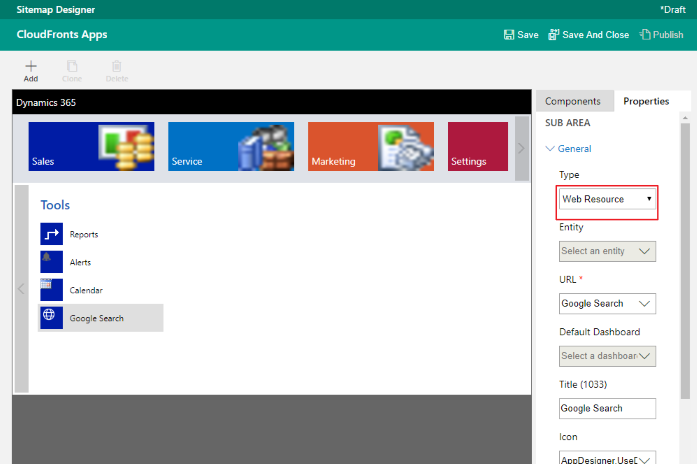Select the Tools group heading

click(x=55, y=205)
